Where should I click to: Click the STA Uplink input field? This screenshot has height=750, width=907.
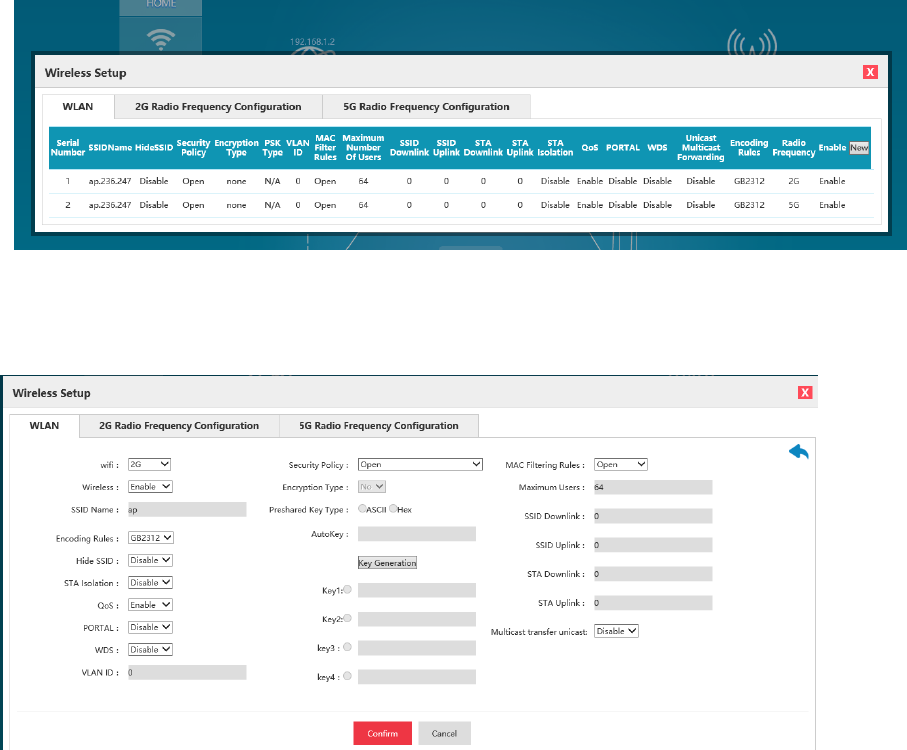(653, 603)
